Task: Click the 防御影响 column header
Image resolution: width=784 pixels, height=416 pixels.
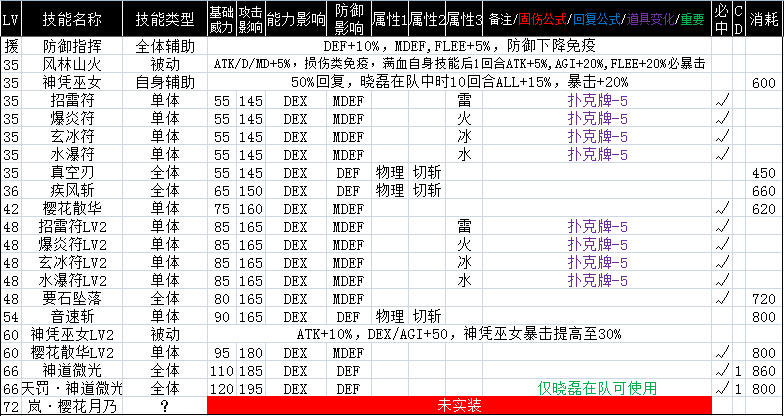Action: pyautogui.click(x=348, y=19)
